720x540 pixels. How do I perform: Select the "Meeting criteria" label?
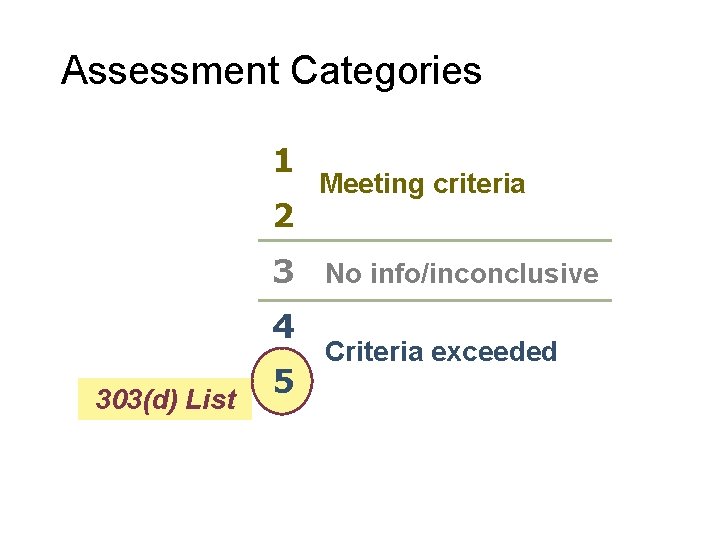point(421,184)
